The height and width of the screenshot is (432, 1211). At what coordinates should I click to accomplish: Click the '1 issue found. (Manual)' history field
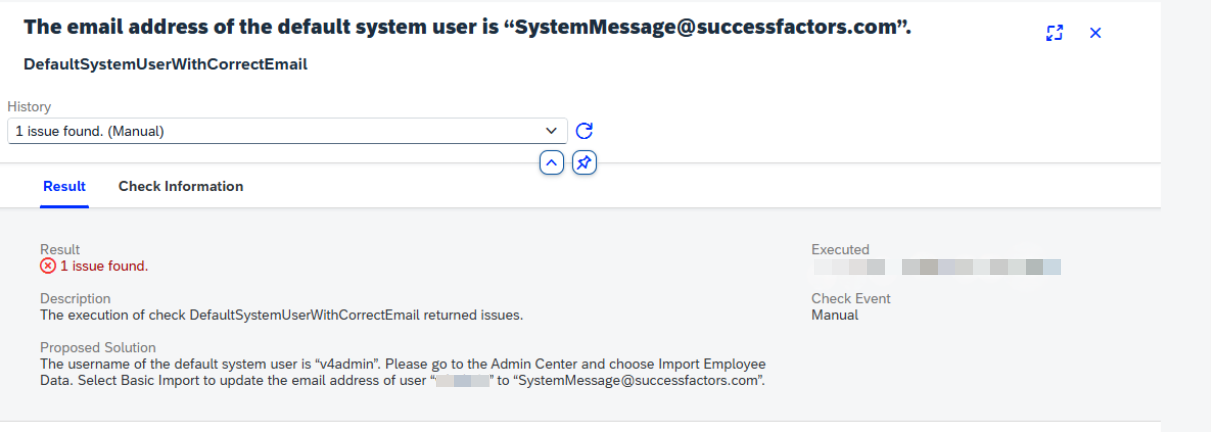coord(287,131)
